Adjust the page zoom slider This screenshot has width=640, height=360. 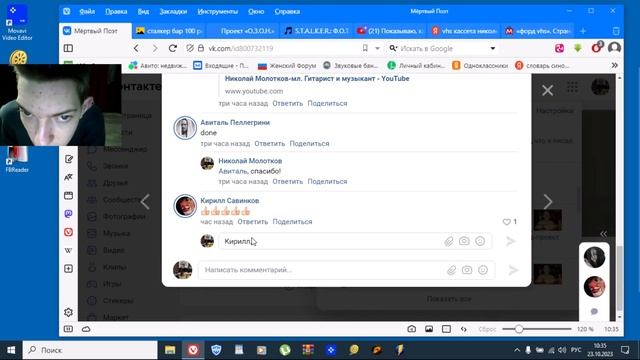537,329
